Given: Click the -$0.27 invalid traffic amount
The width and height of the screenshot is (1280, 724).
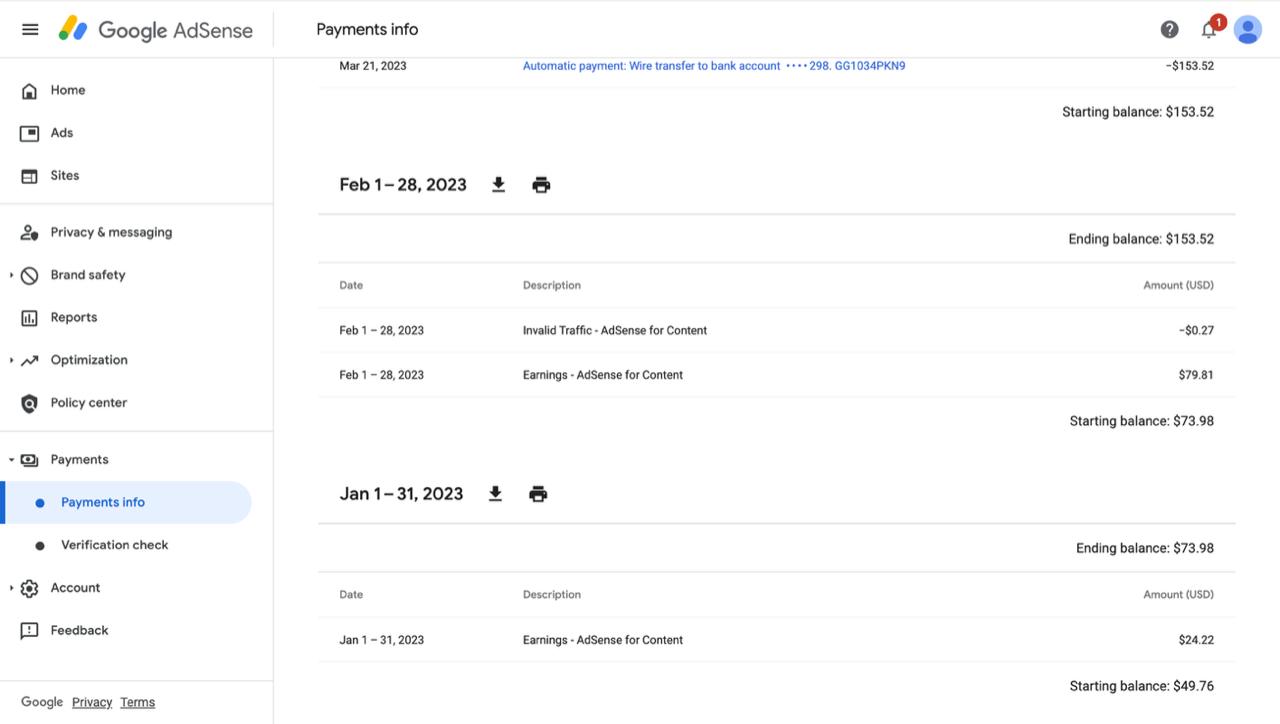Looking at the screenshot, I should (x=1196, y=330).
